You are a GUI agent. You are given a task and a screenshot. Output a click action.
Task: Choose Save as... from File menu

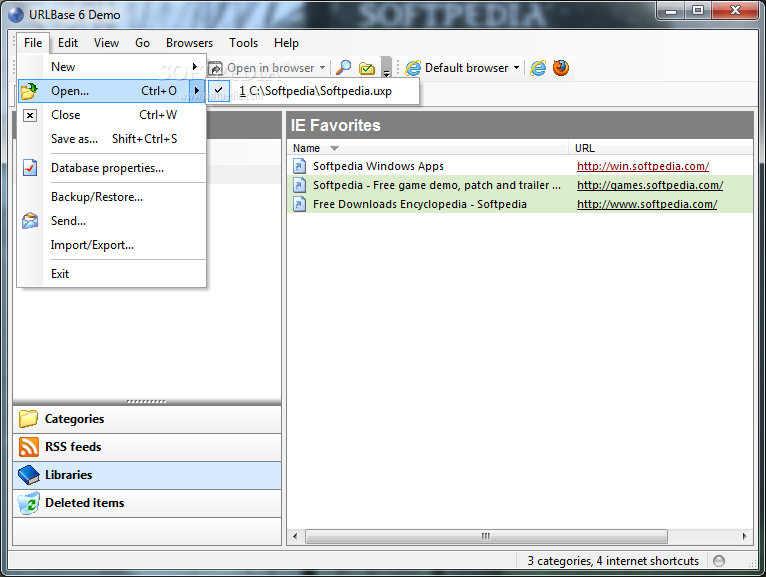pos(111,139)
